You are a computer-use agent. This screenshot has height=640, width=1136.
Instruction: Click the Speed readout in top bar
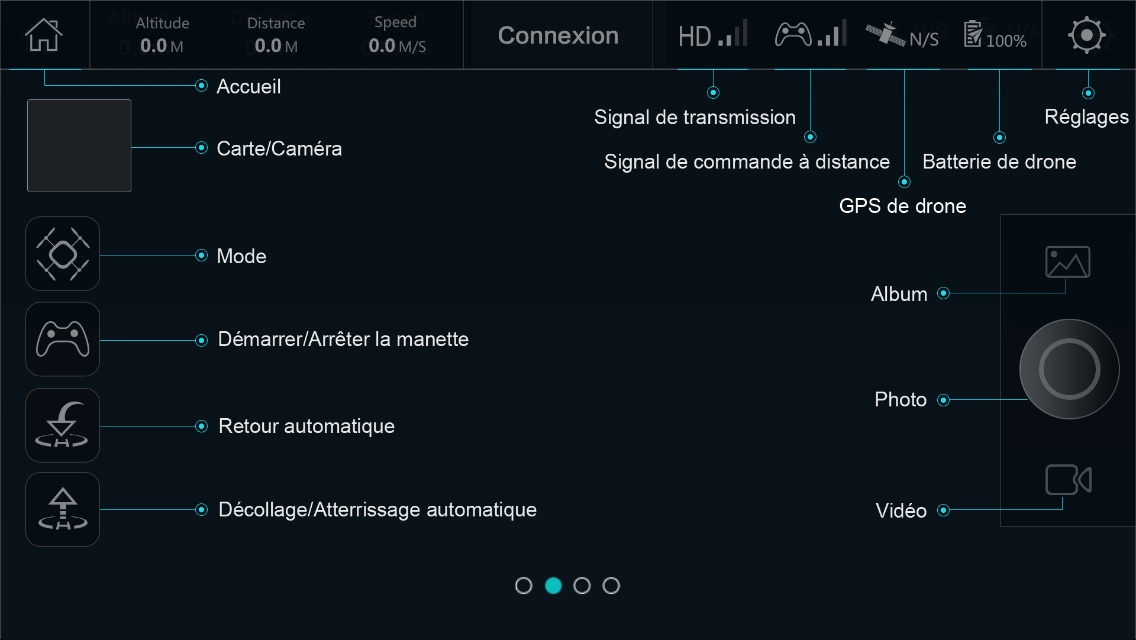pyautogui.click(x=396, y=35)
